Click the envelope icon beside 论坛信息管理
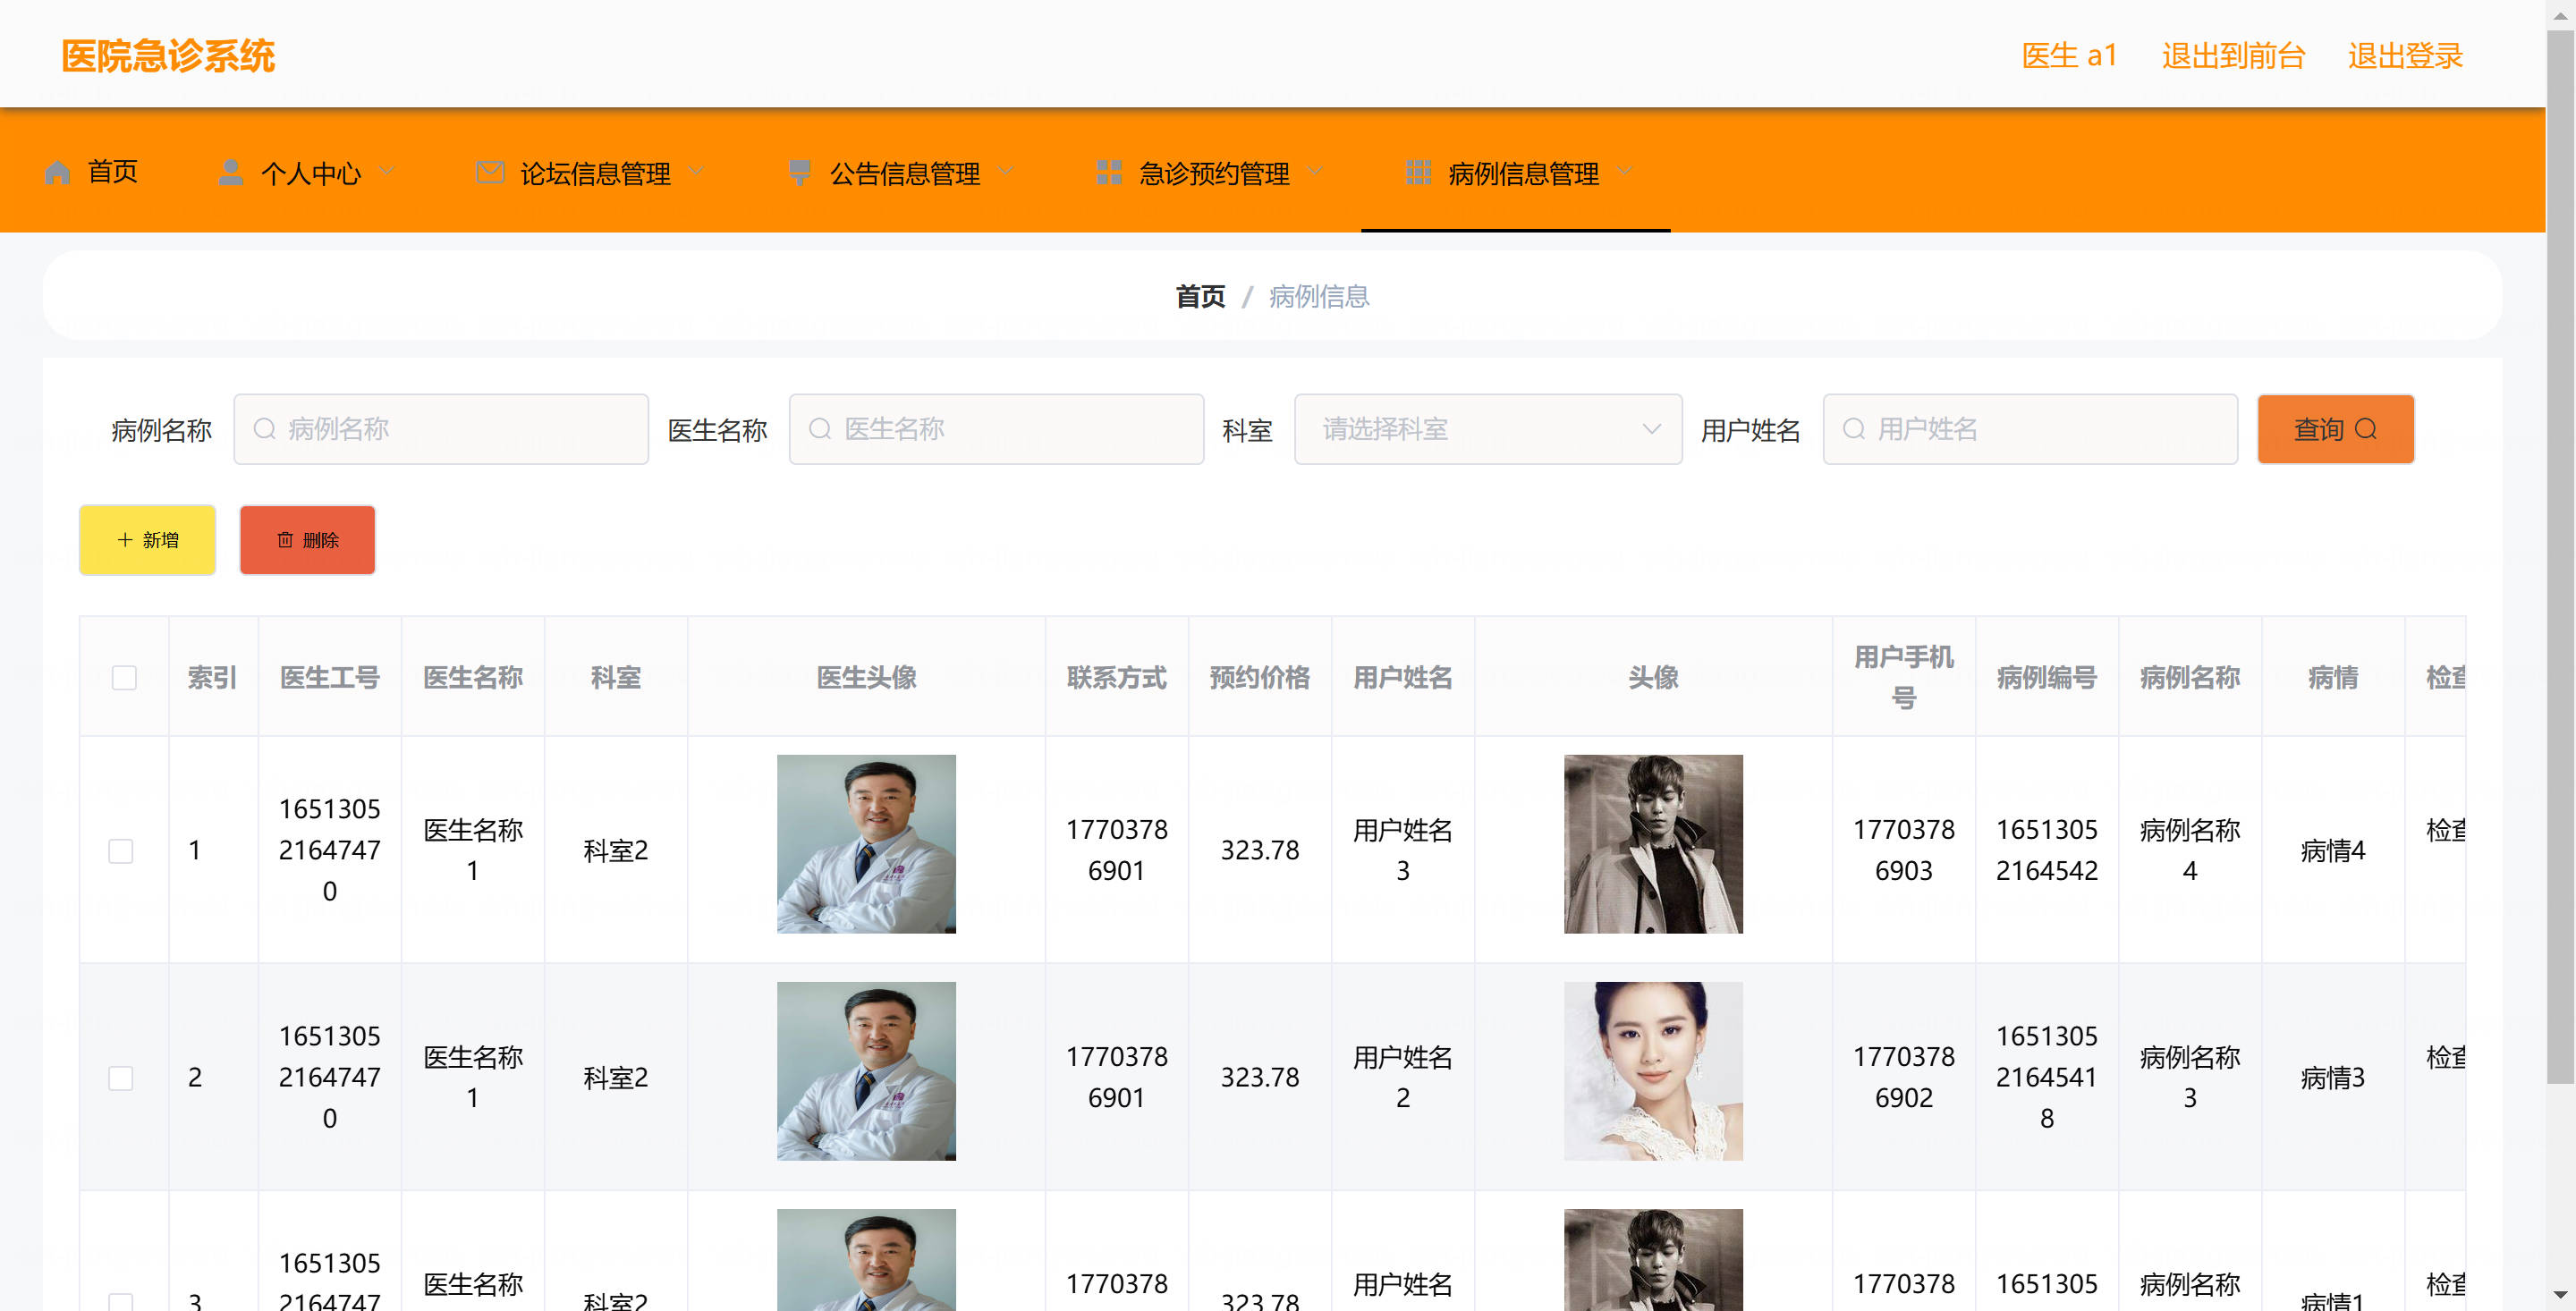Viewport: 2576px width, 1311px height. pos(490,172)
